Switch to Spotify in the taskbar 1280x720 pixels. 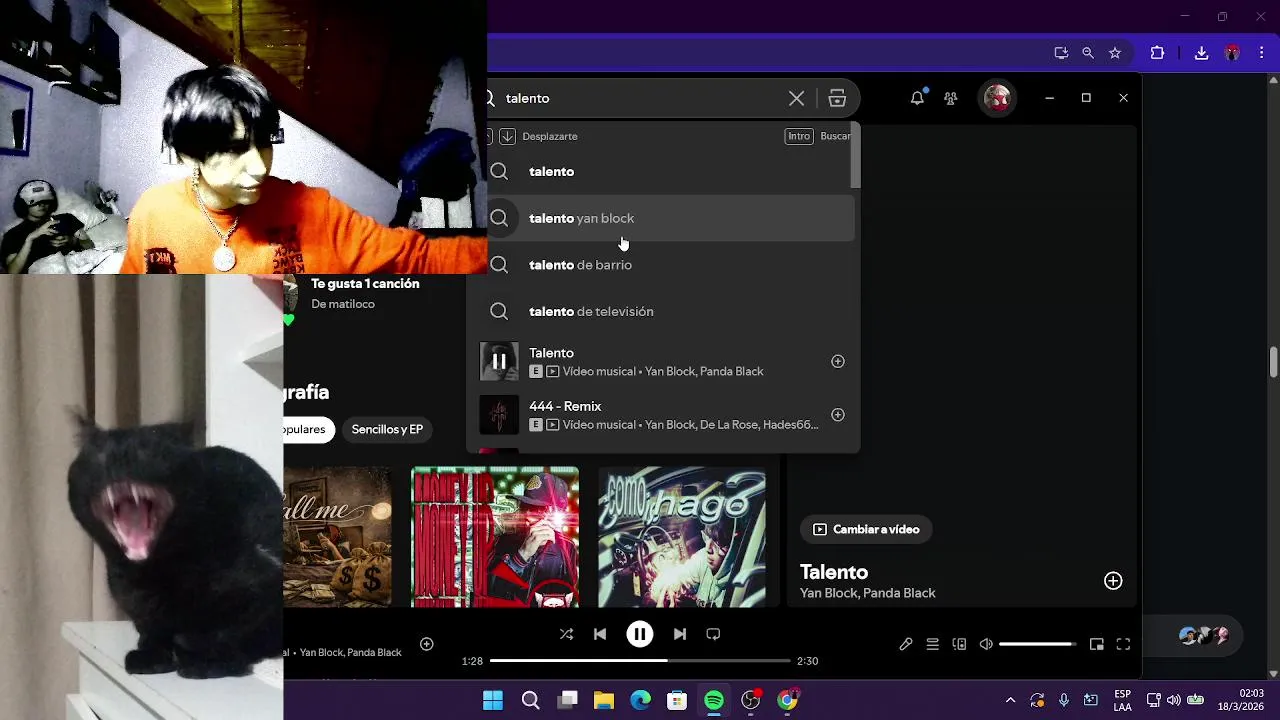[x=714, y=700]
